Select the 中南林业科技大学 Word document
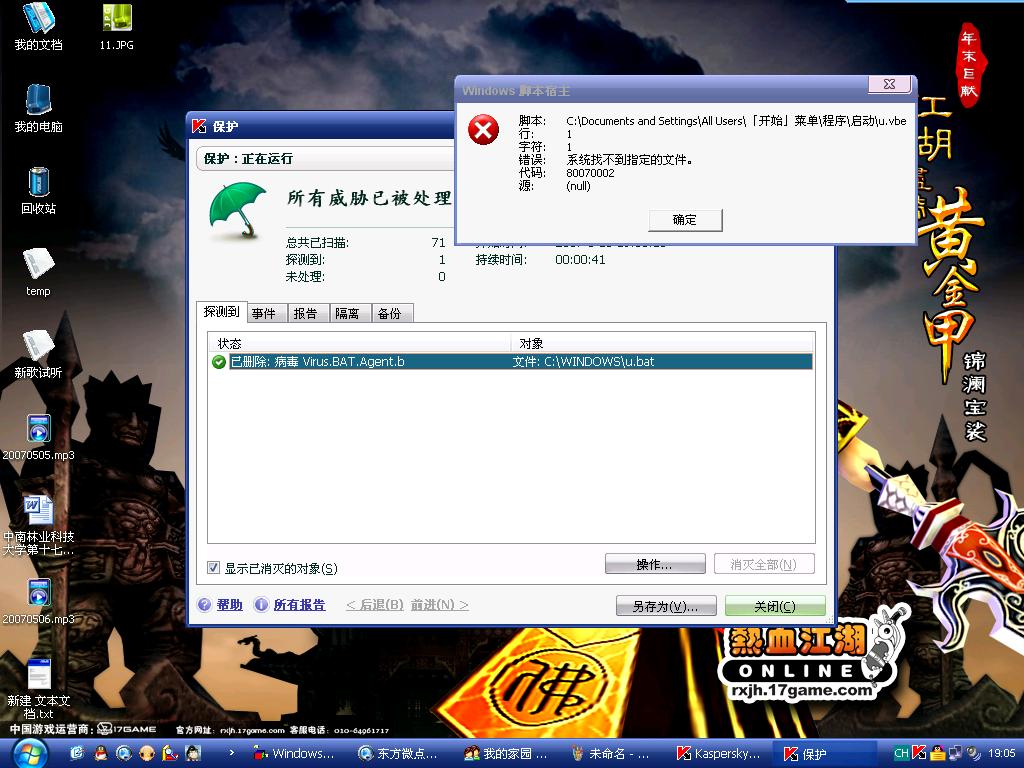 pos(39,526)
